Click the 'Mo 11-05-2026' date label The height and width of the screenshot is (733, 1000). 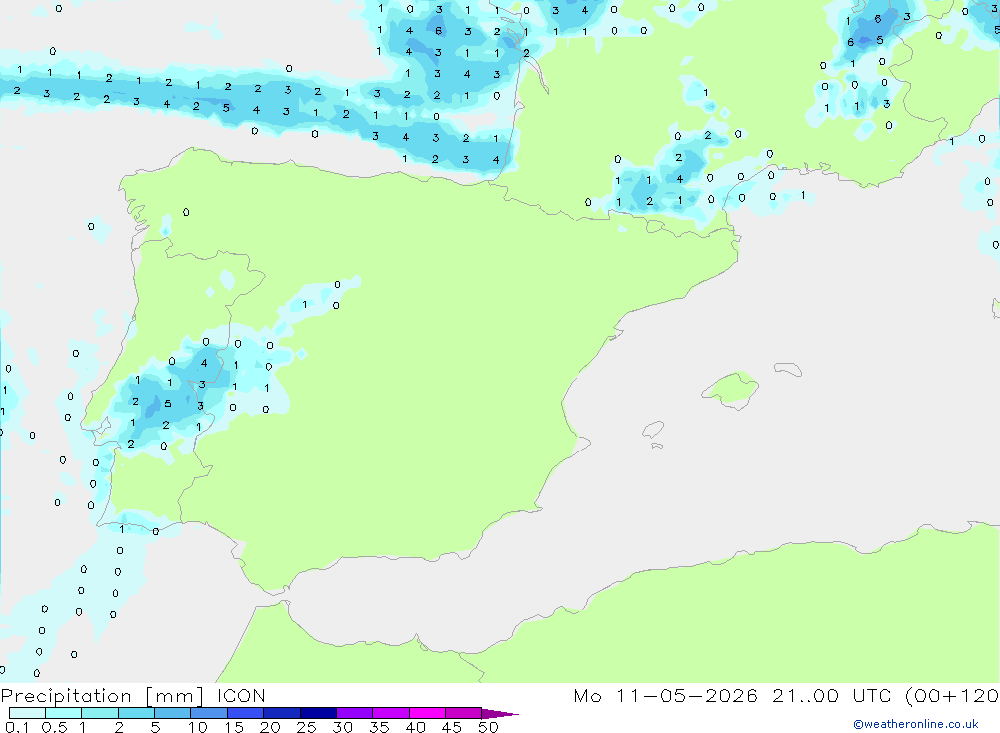point(665,696)
